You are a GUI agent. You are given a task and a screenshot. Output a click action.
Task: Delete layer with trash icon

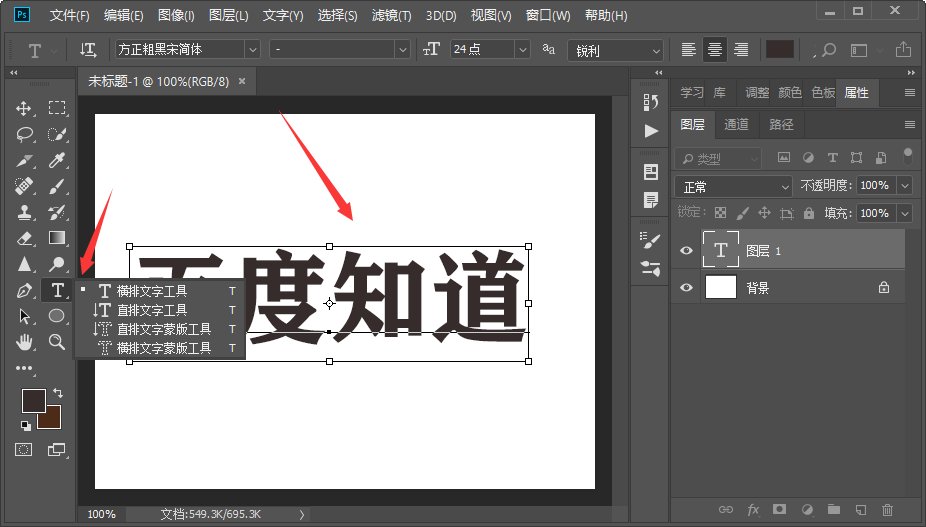(887, 509)
